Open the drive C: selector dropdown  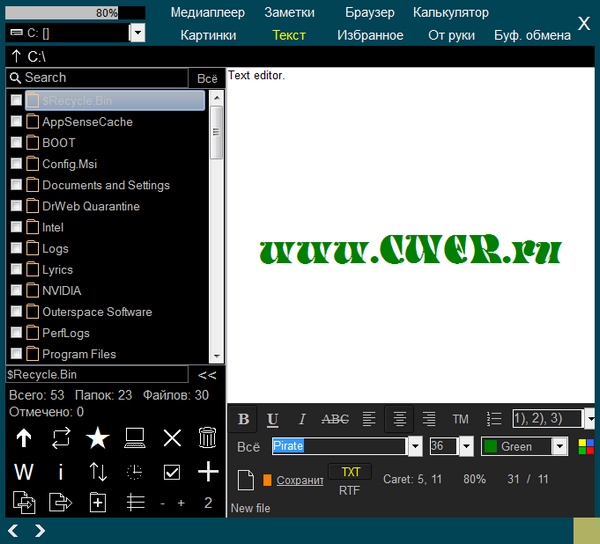click(137, 33)
